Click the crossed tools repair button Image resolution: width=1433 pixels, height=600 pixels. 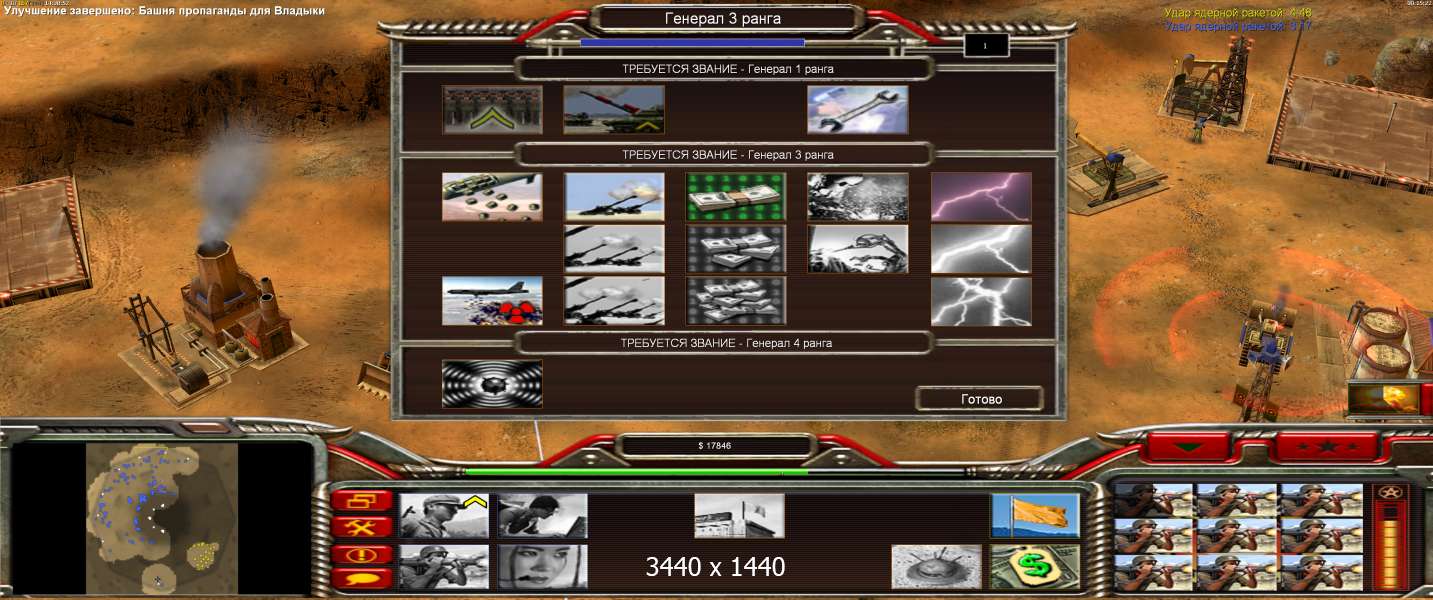pyautogui.click(x=361, y=527)
